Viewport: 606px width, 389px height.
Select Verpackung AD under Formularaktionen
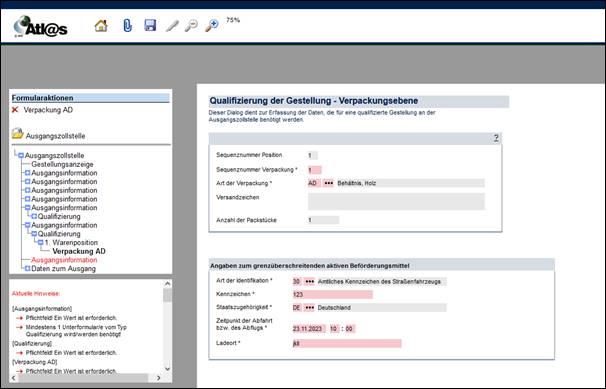(x=48, y=110)
